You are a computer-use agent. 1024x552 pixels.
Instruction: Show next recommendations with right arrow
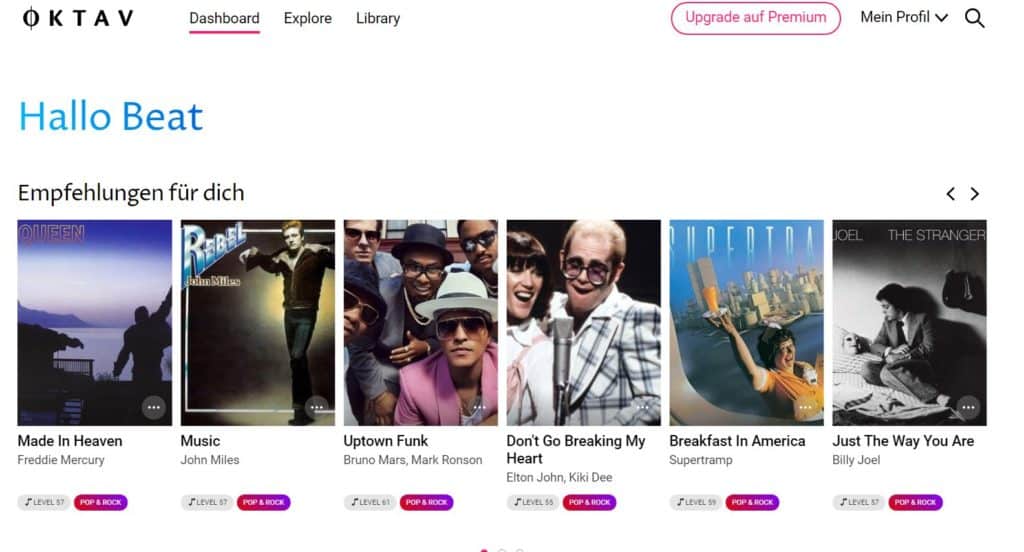(974, 194)
